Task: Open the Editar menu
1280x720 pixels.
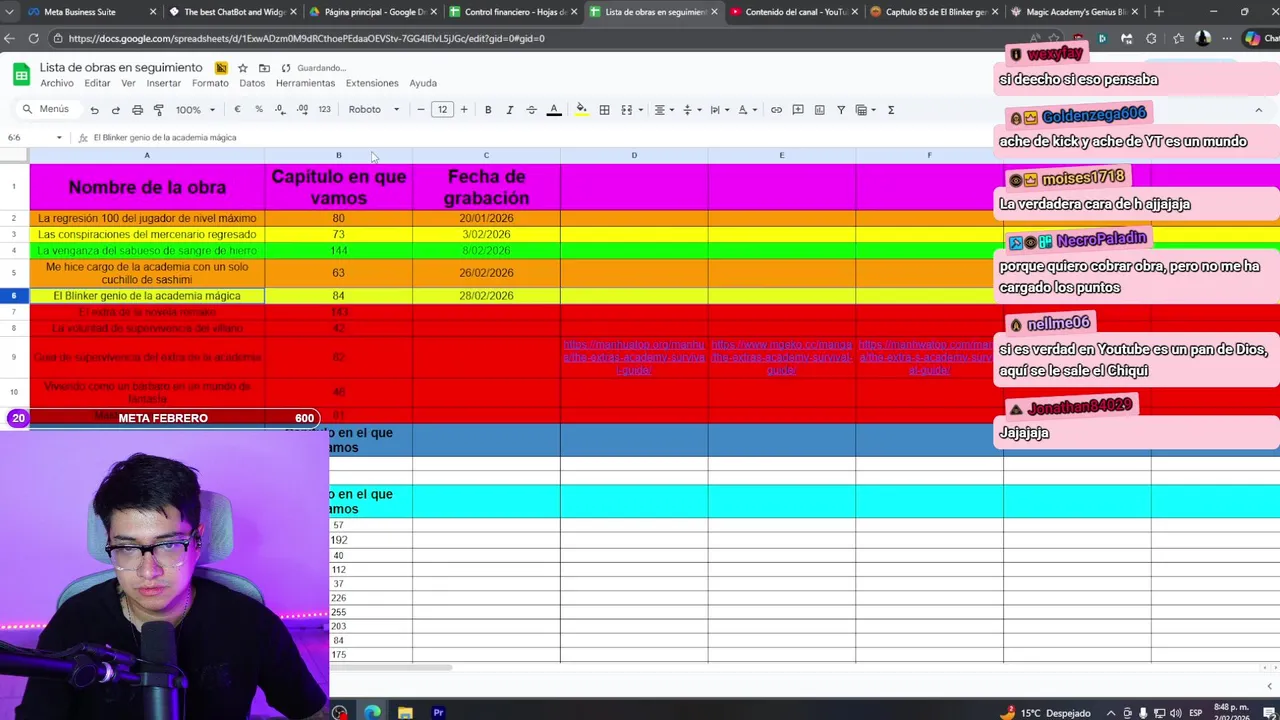Action: pos(97,83)
